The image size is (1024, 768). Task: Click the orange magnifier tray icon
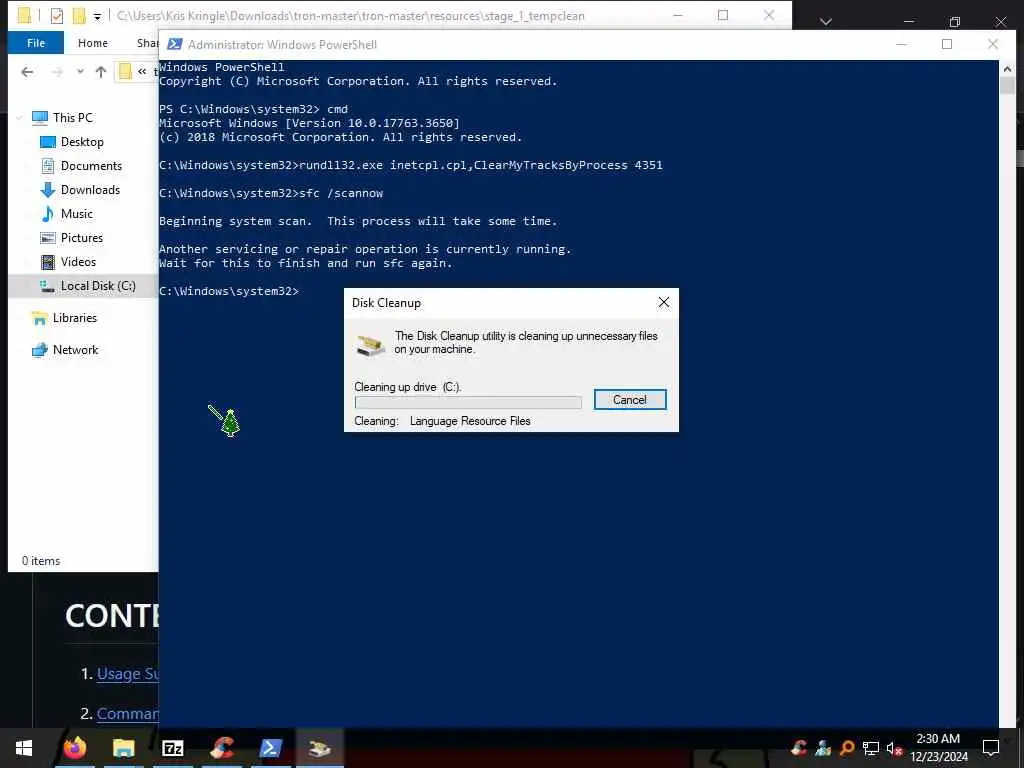pyautogui.click(x=847, y=748)
